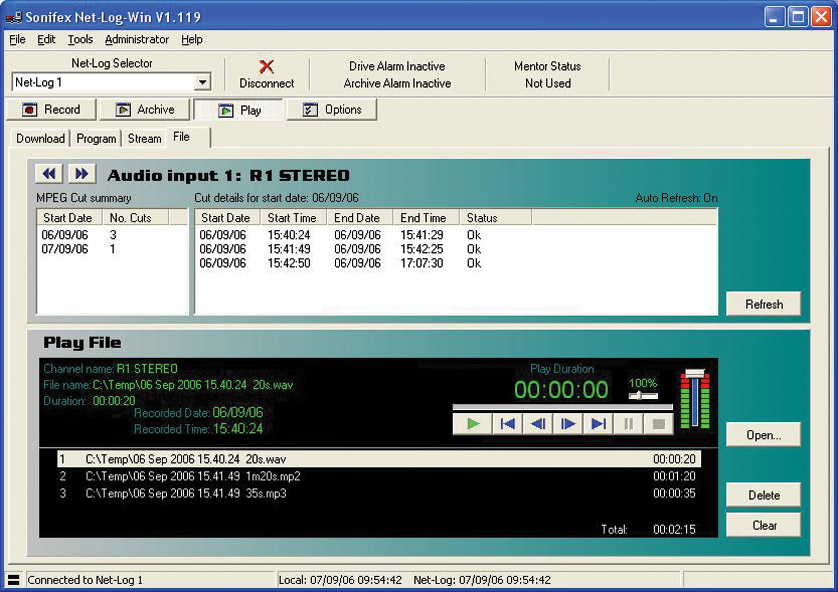Switch to the Stream tab
Viewport: 838px width, 592px height.
click(x=144, y=139)
